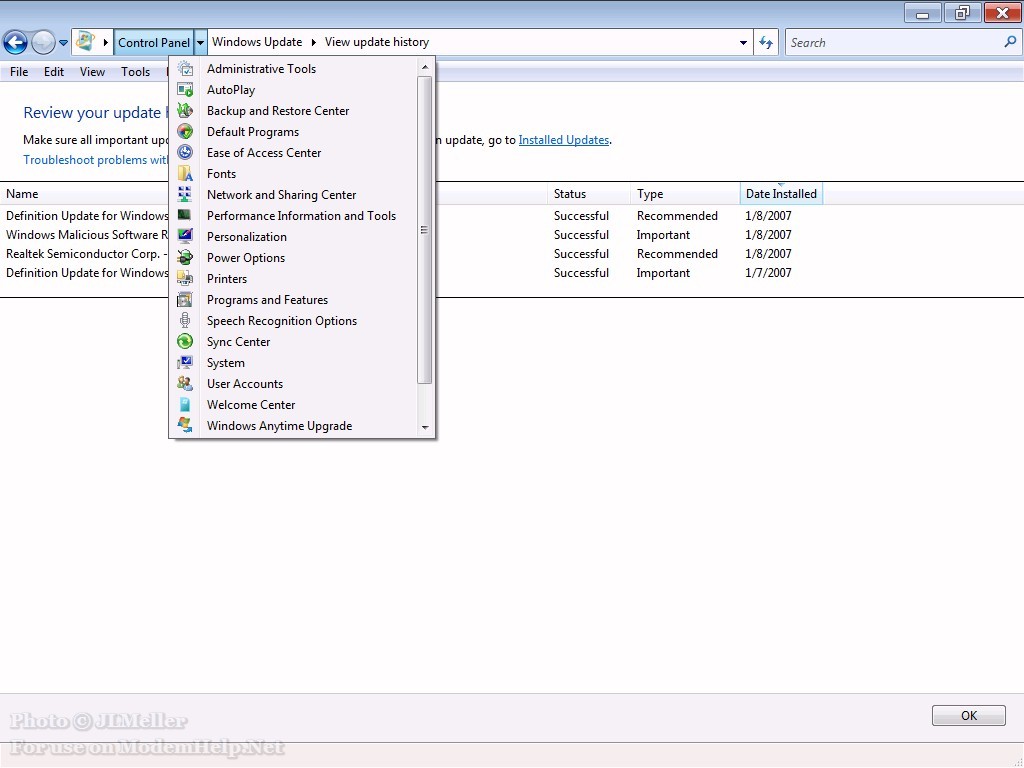Click the Fonts folder icon

tap(185, 174)
